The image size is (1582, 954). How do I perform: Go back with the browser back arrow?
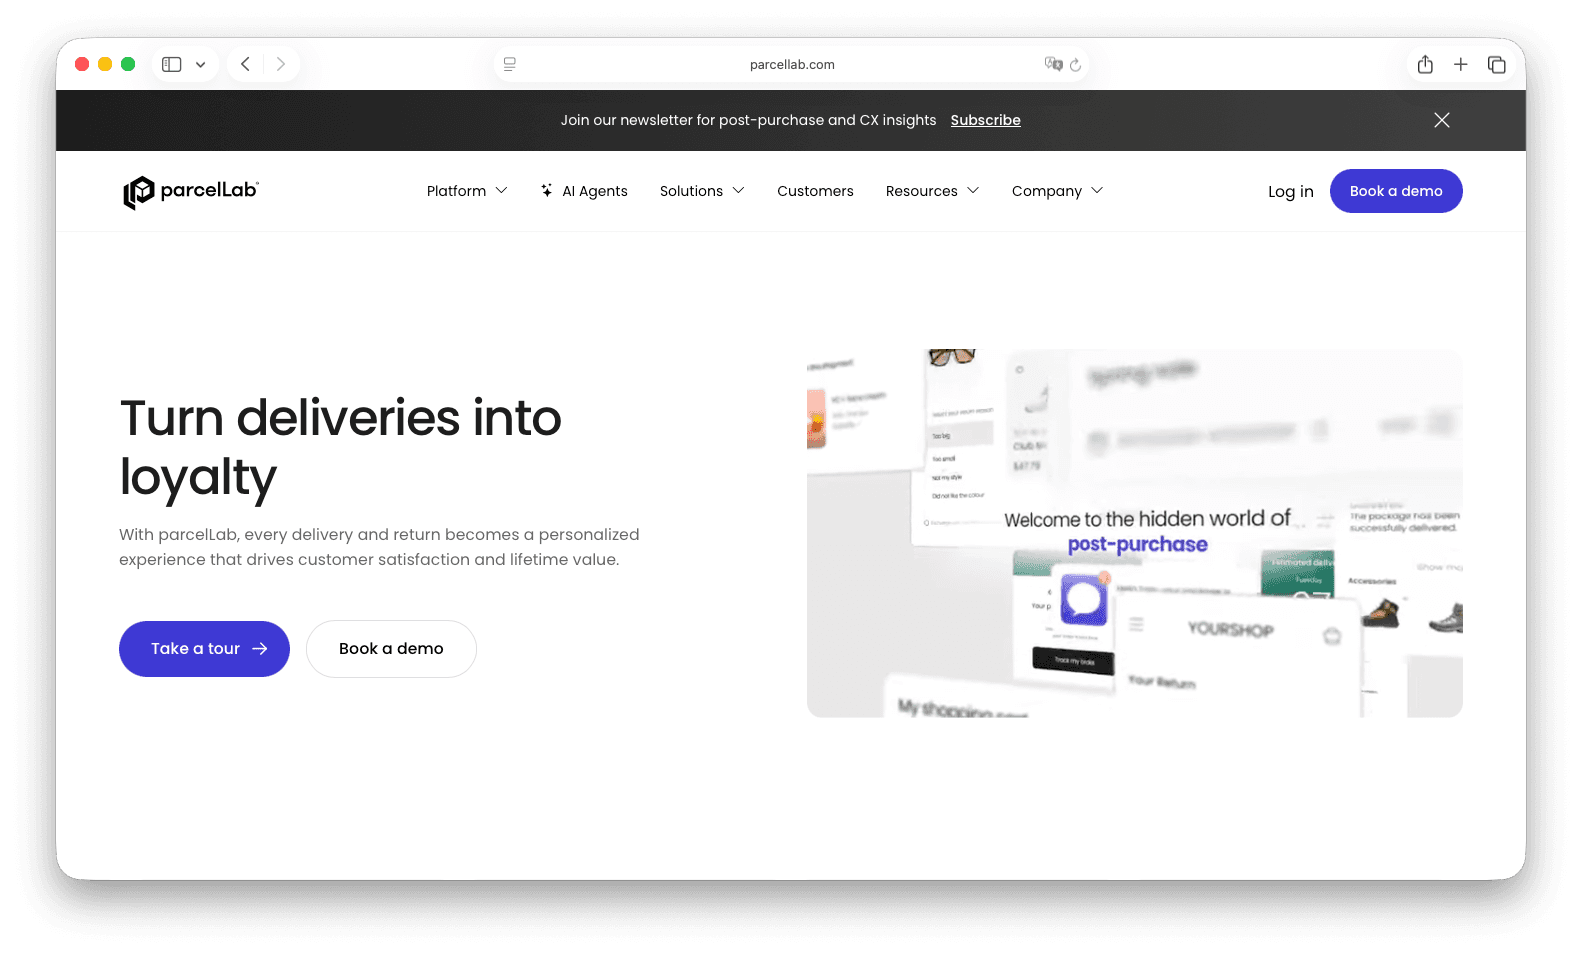coord(245,64)
